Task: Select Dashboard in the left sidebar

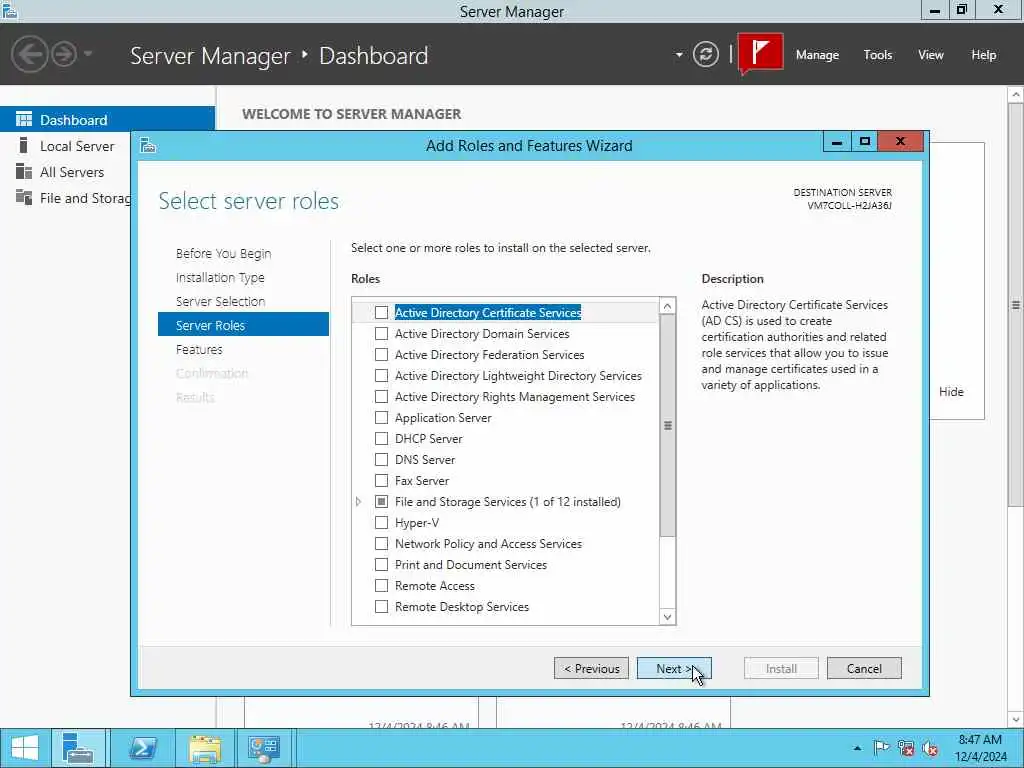Action: [x=107, y=120]
